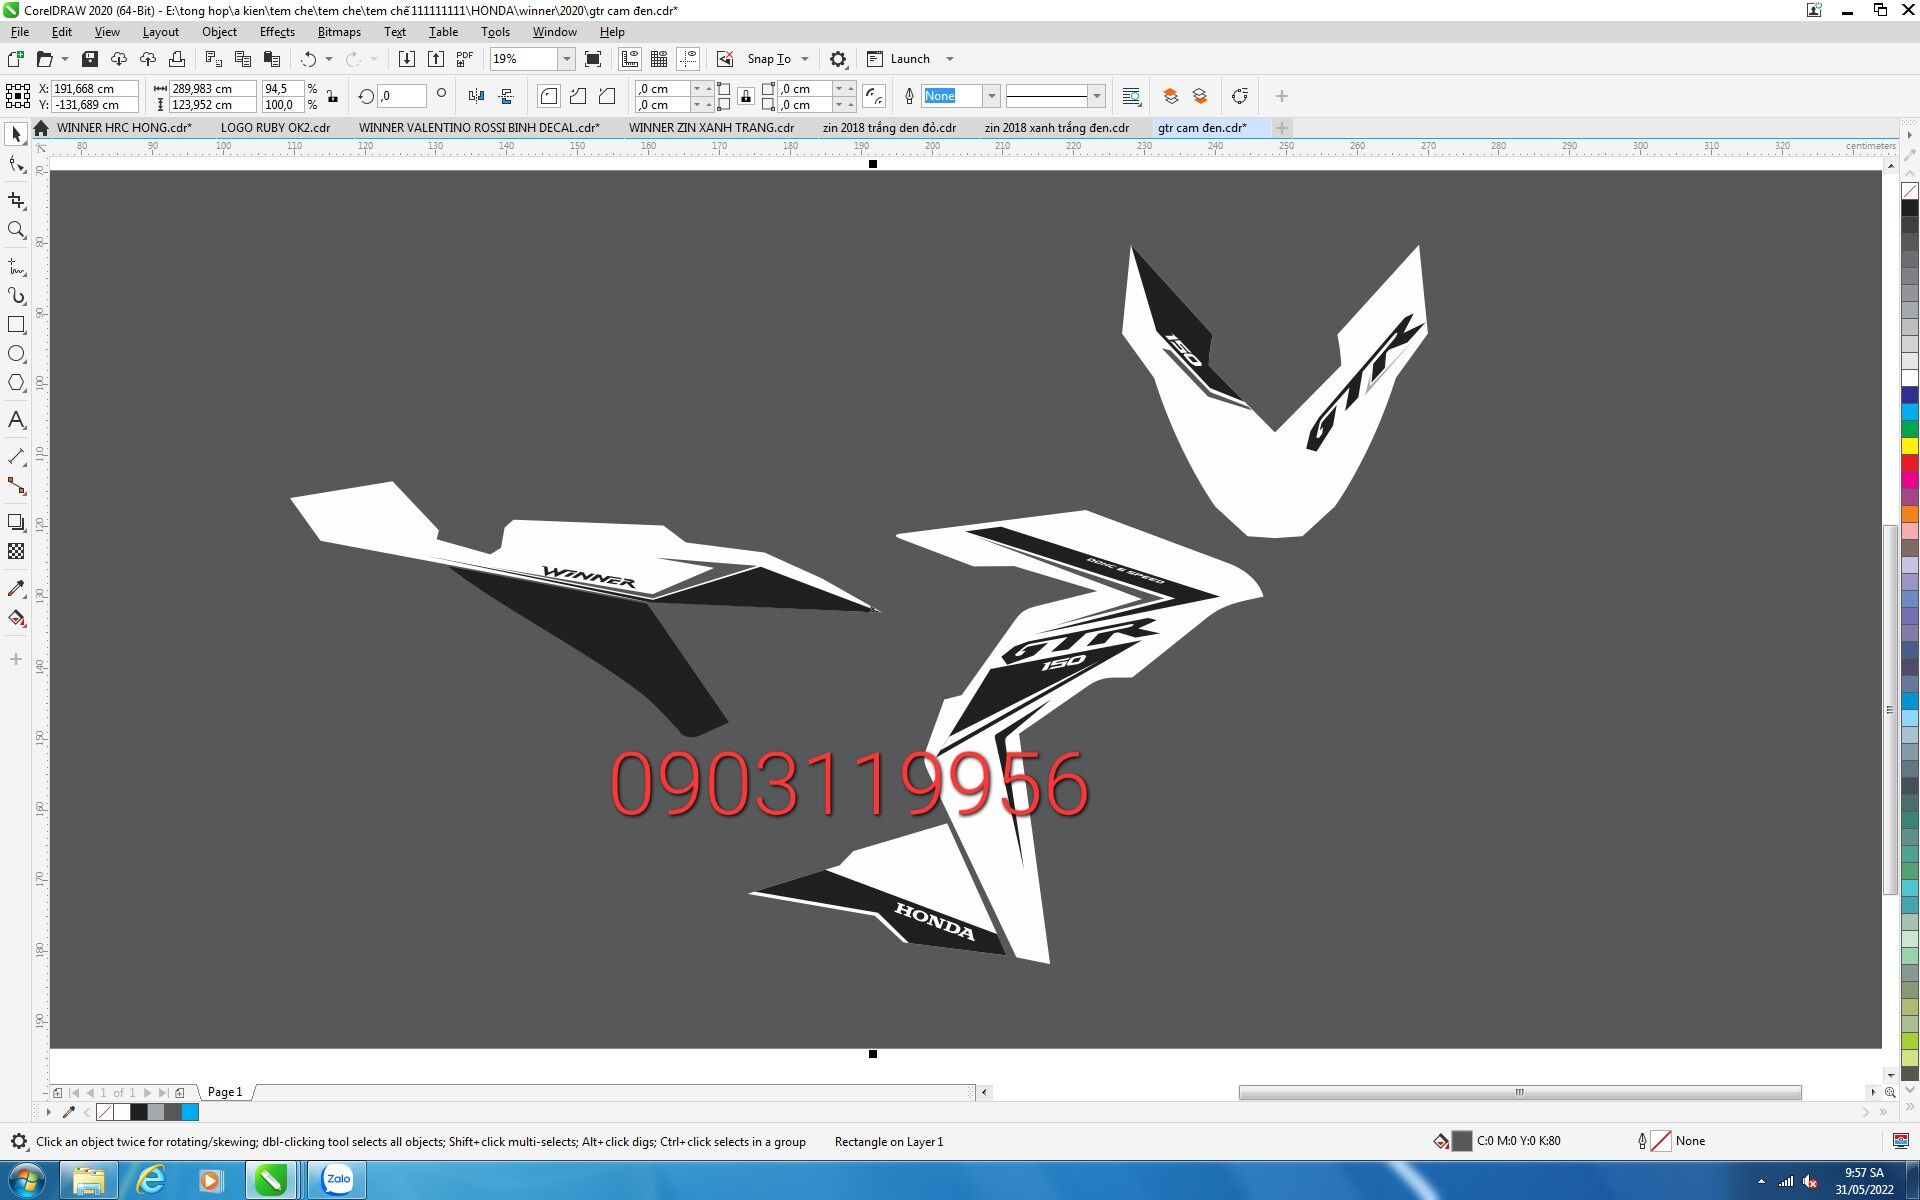Click the X position input field
The width and height of the screenshot is (1920, 1200).
(x=94, y=88)
